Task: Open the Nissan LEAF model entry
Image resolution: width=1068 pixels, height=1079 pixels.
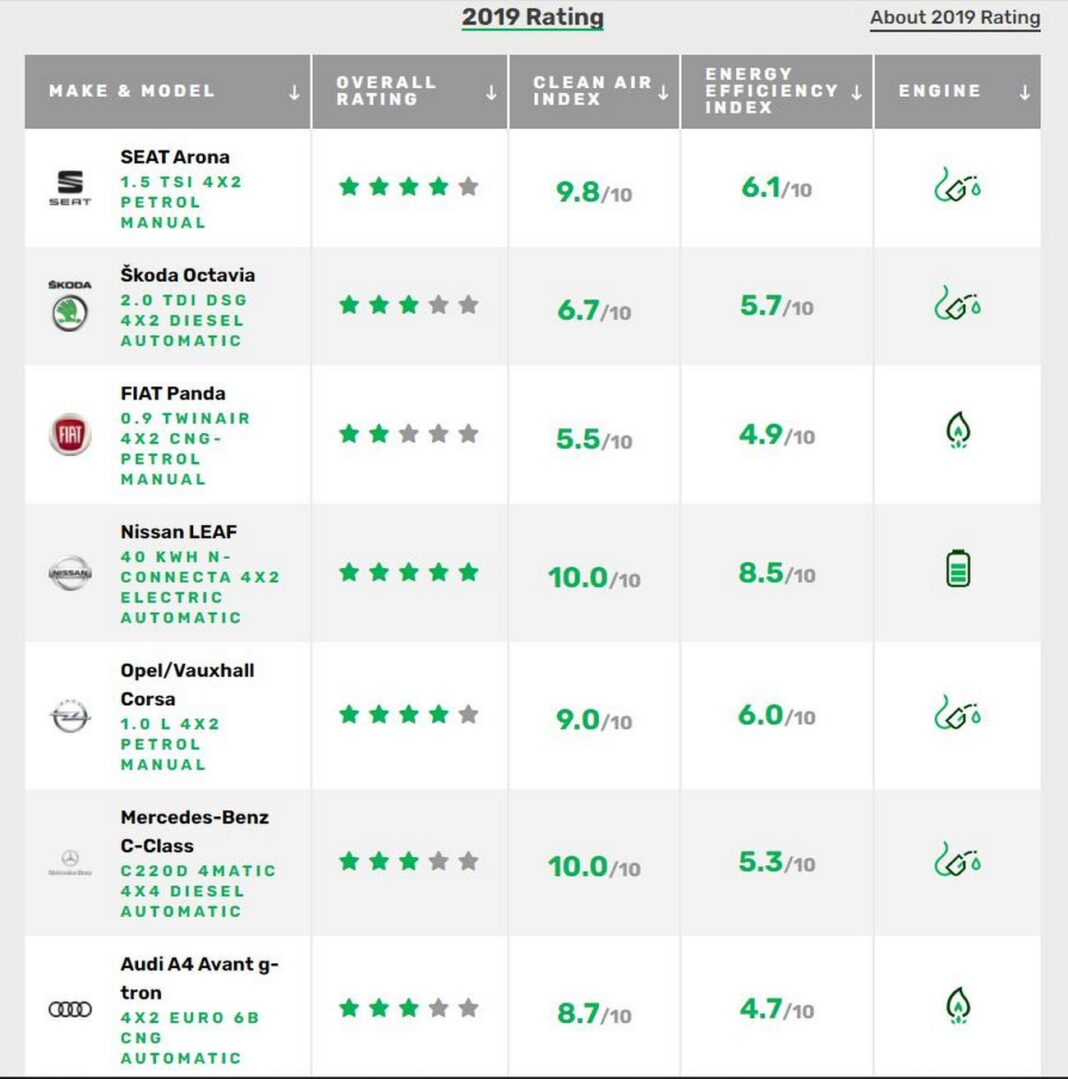Action: coord(179,532)
